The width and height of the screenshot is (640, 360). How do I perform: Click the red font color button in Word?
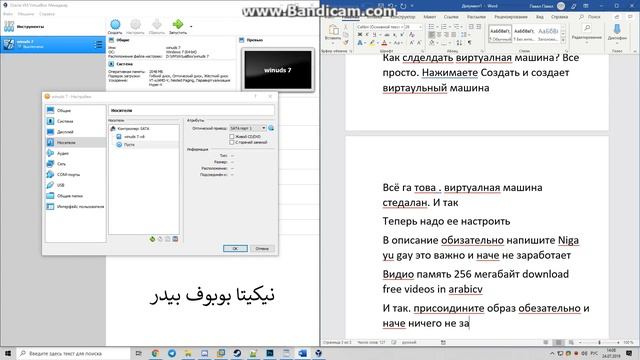384,43
